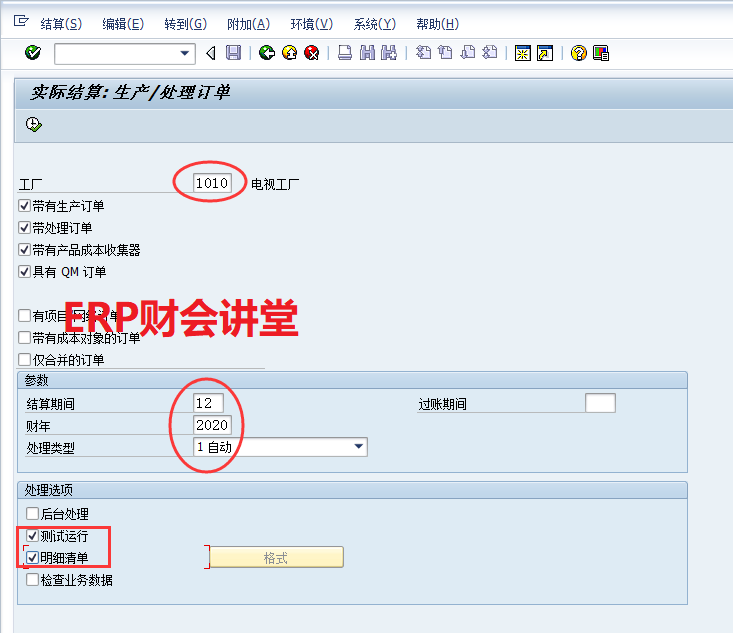The width and height of the screenshot is (733, 633).
Task: Click the yellow Help question mark icon
Action: pos(579,53)
